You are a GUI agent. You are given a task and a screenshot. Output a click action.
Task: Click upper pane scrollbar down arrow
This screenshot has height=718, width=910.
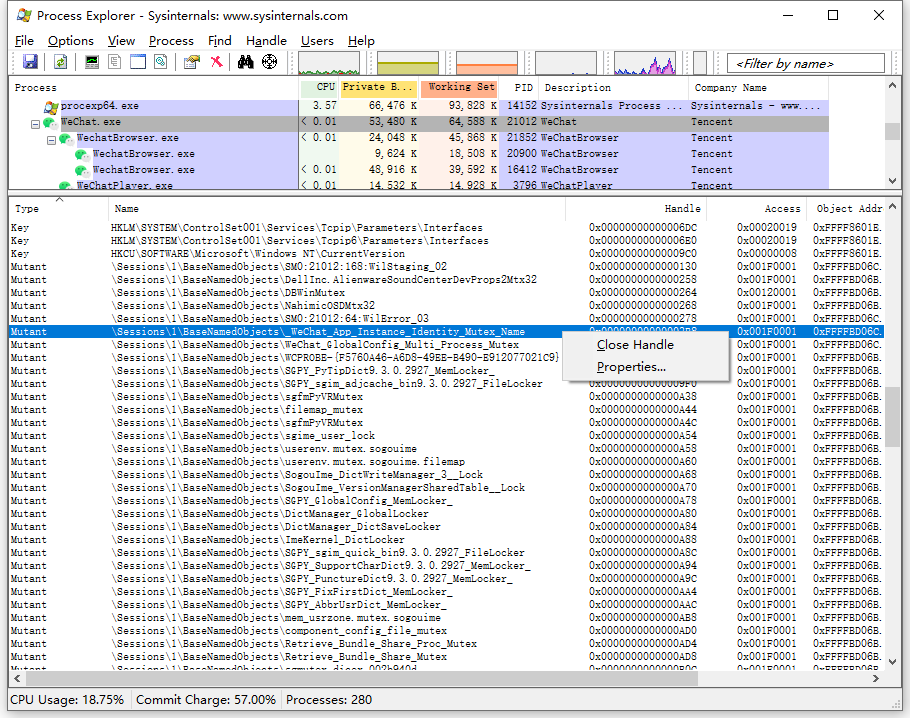point(892,181)
